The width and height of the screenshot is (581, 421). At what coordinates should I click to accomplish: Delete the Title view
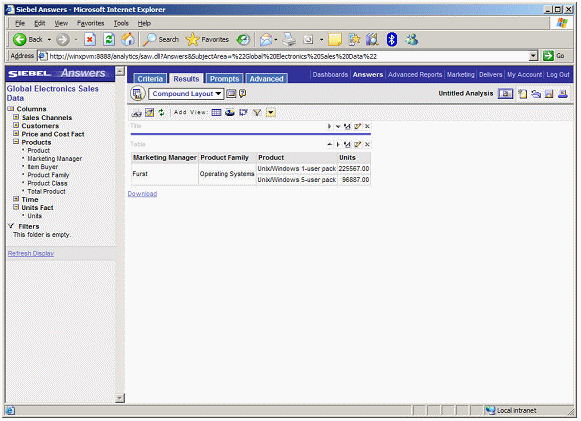367,127
